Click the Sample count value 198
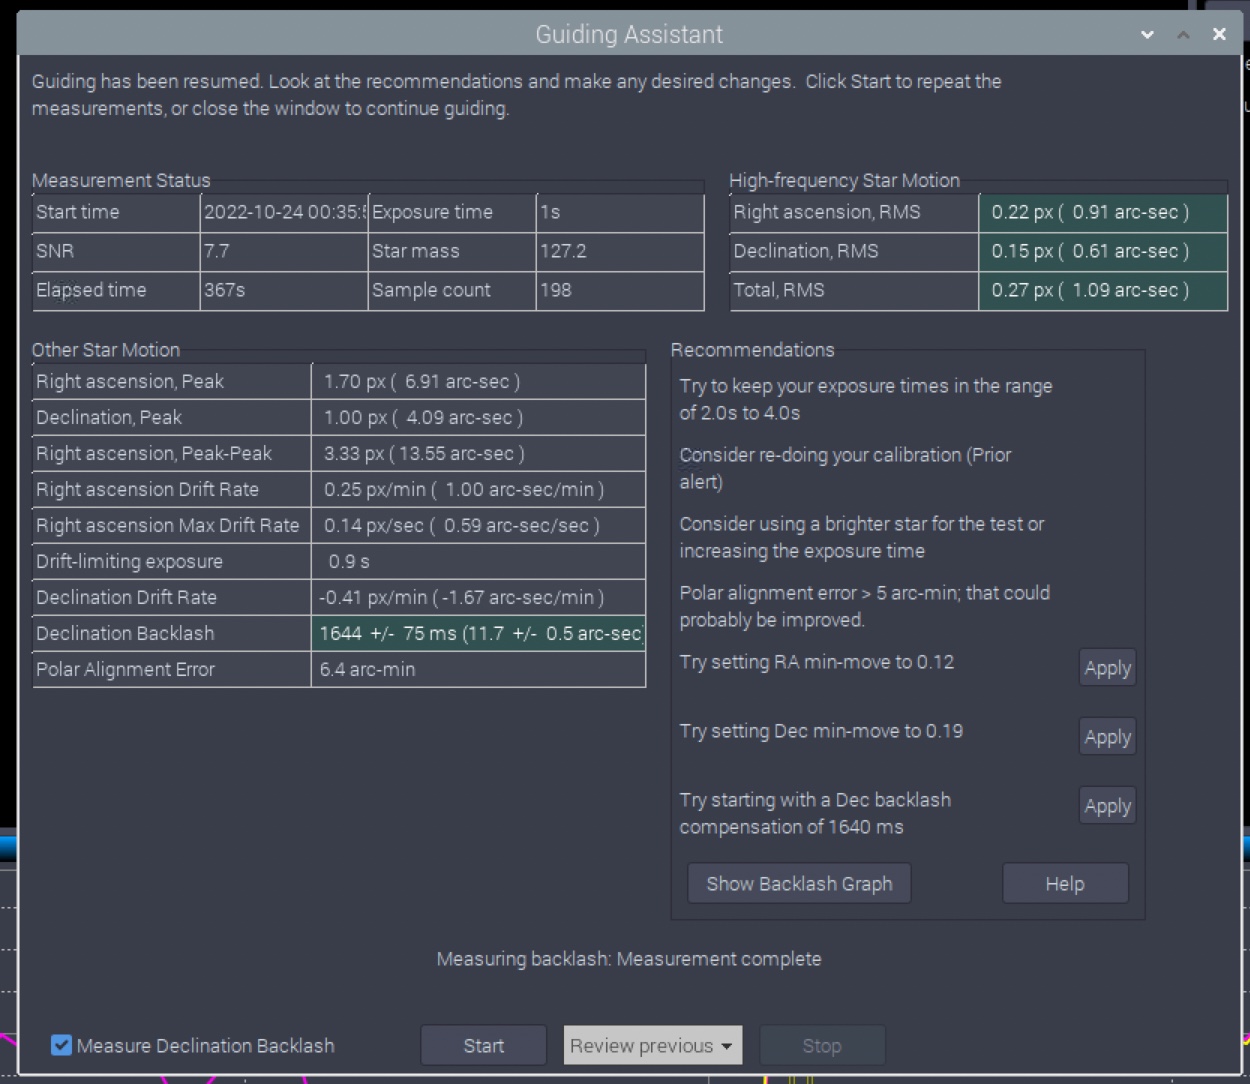Screen dimensions: 1250x1084 [x=620, y=291]
